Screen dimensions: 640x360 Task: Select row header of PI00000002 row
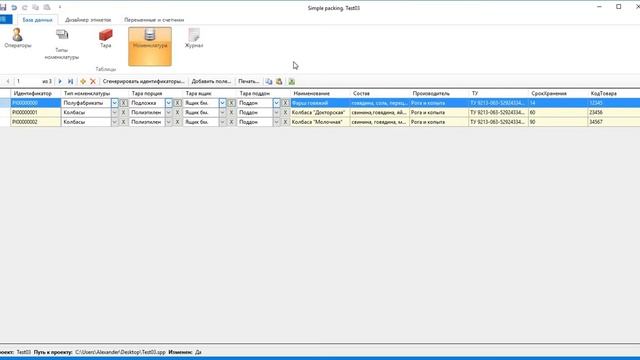(x=5, y=122)
